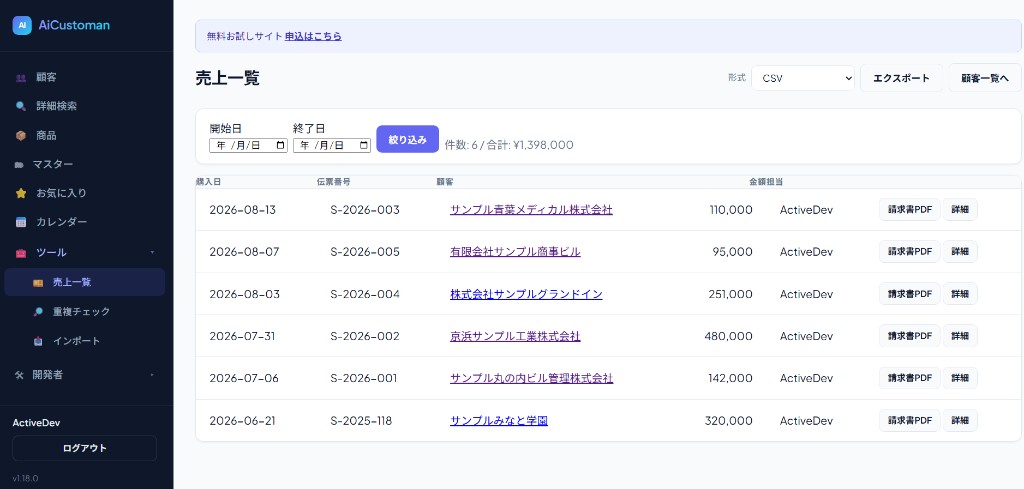Follow the 申込はこちら link
The width and height of the screenshot is (1024, 489).
[x=313, y=37]
